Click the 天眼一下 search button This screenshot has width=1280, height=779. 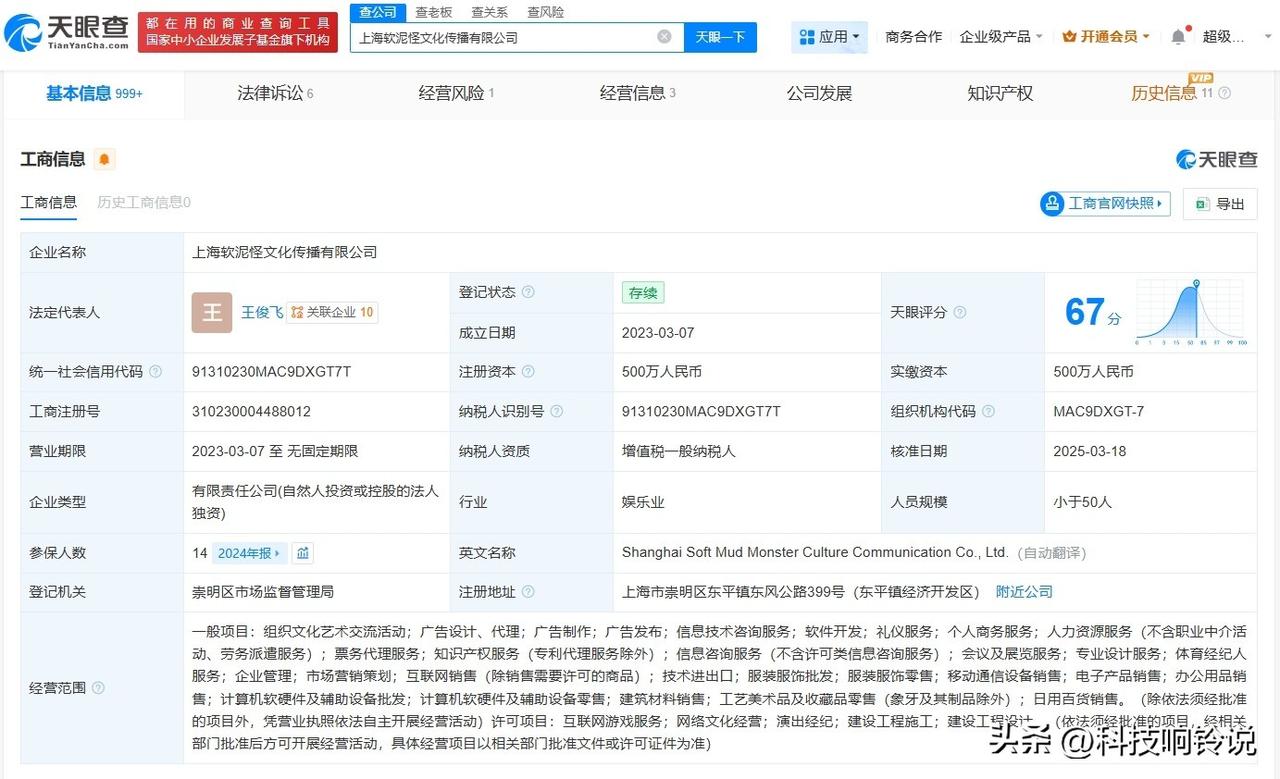click(720, 37)
